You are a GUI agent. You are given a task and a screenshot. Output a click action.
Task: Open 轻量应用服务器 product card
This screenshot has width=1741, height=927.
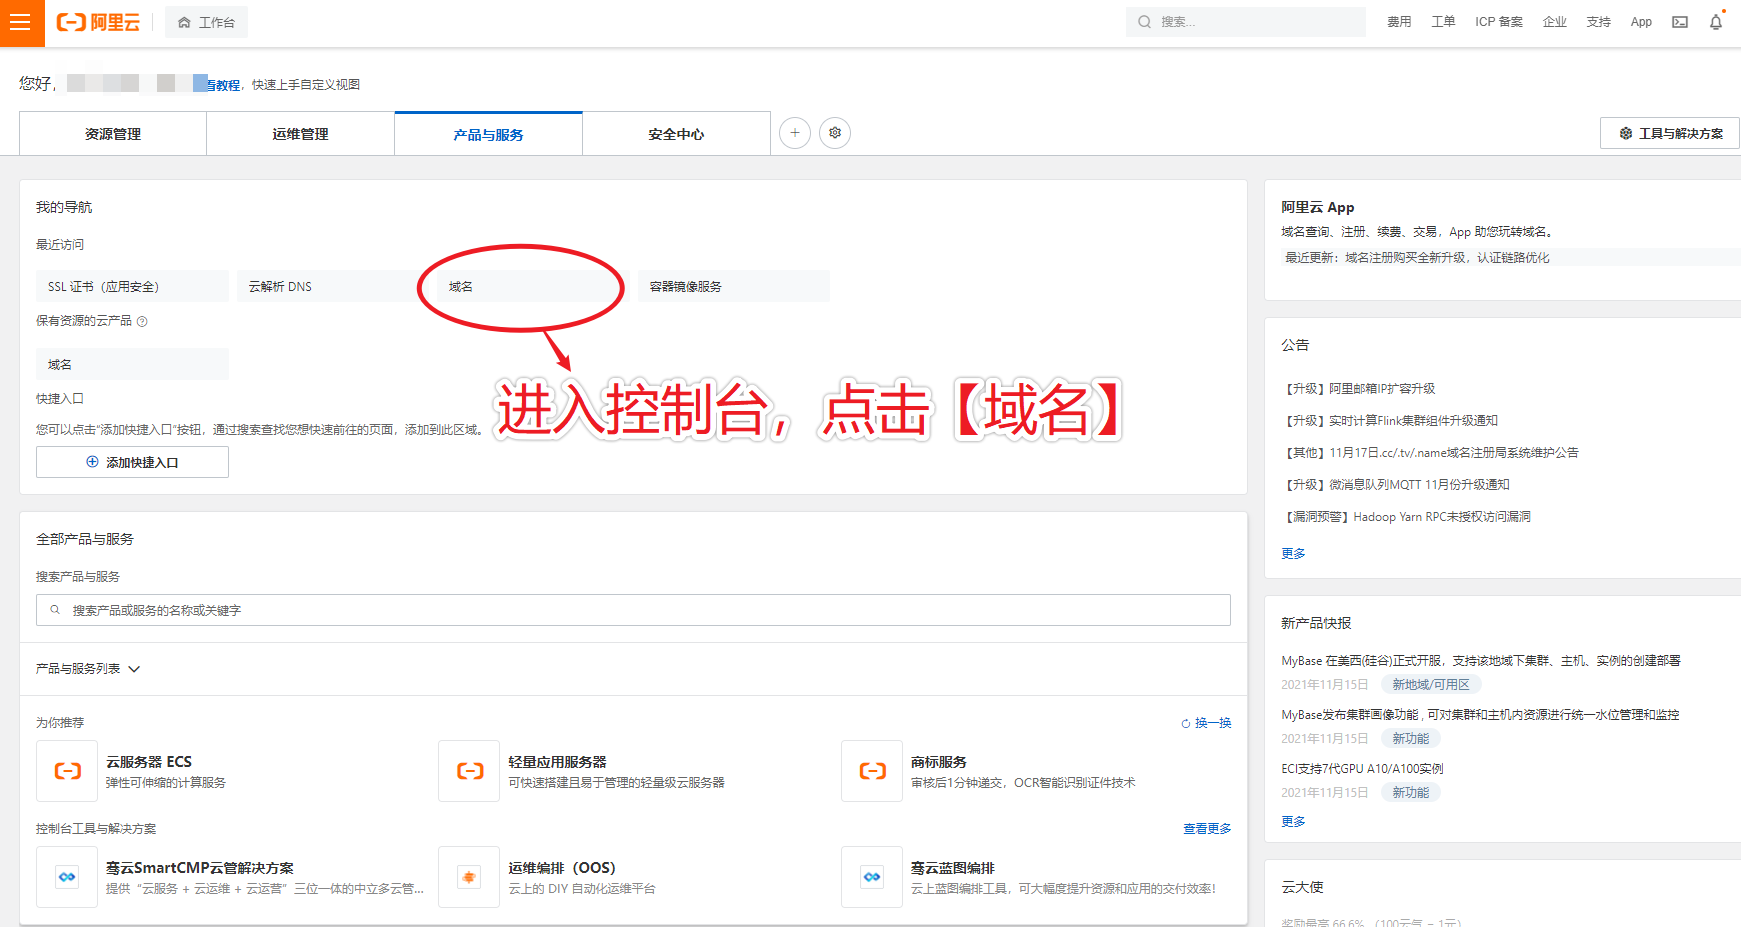click(x=634, y=771)
